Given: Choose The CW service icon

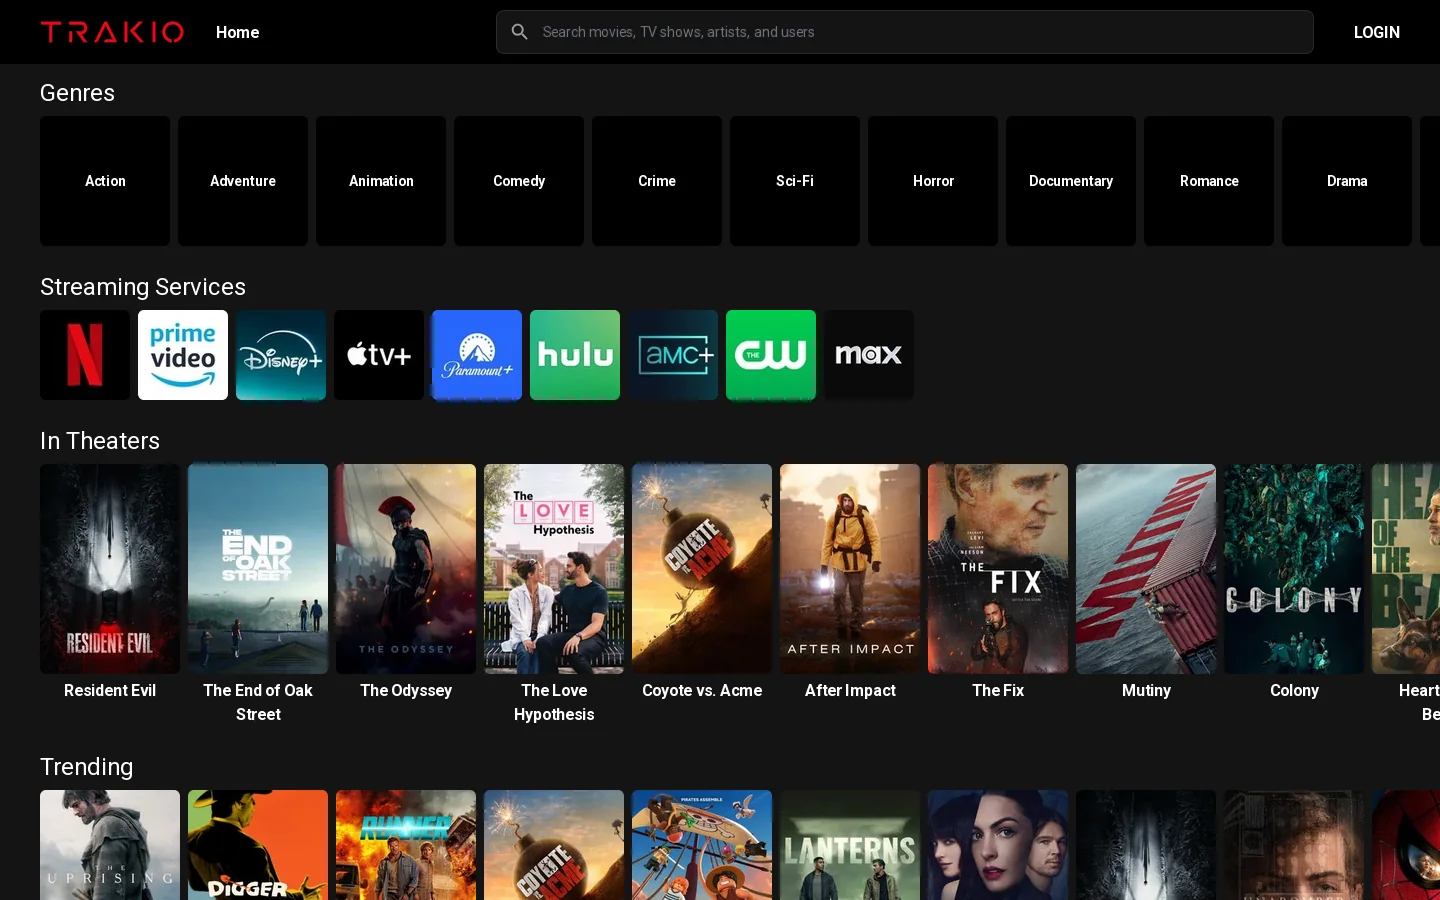Looking at the screenshot, I should [771, 355].
